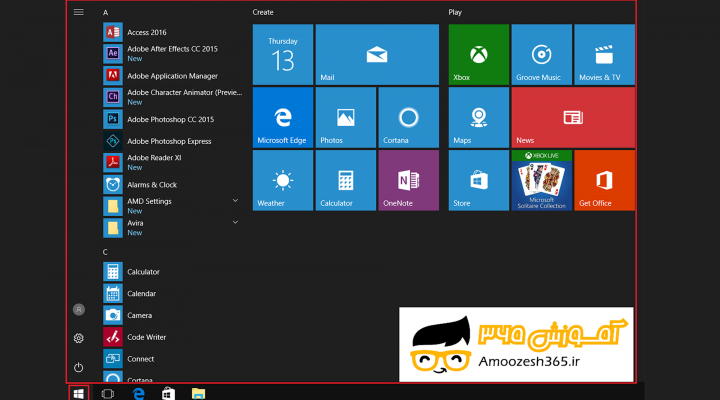Screen dimensions: 720x400
Task: Click the Play group title
Action: pos(455,12)
